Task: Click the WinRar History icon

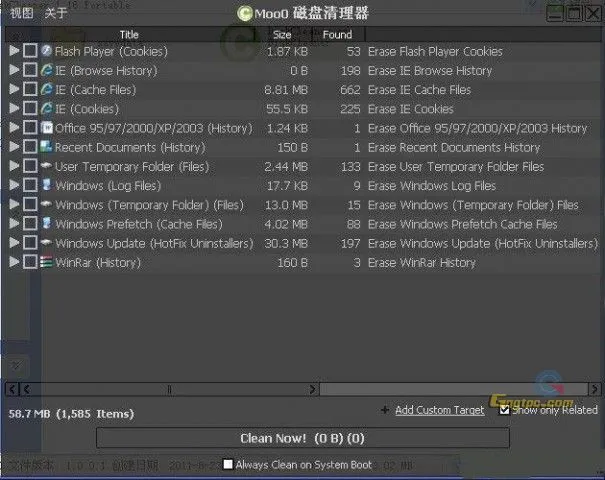Action: tap(46, 263)
